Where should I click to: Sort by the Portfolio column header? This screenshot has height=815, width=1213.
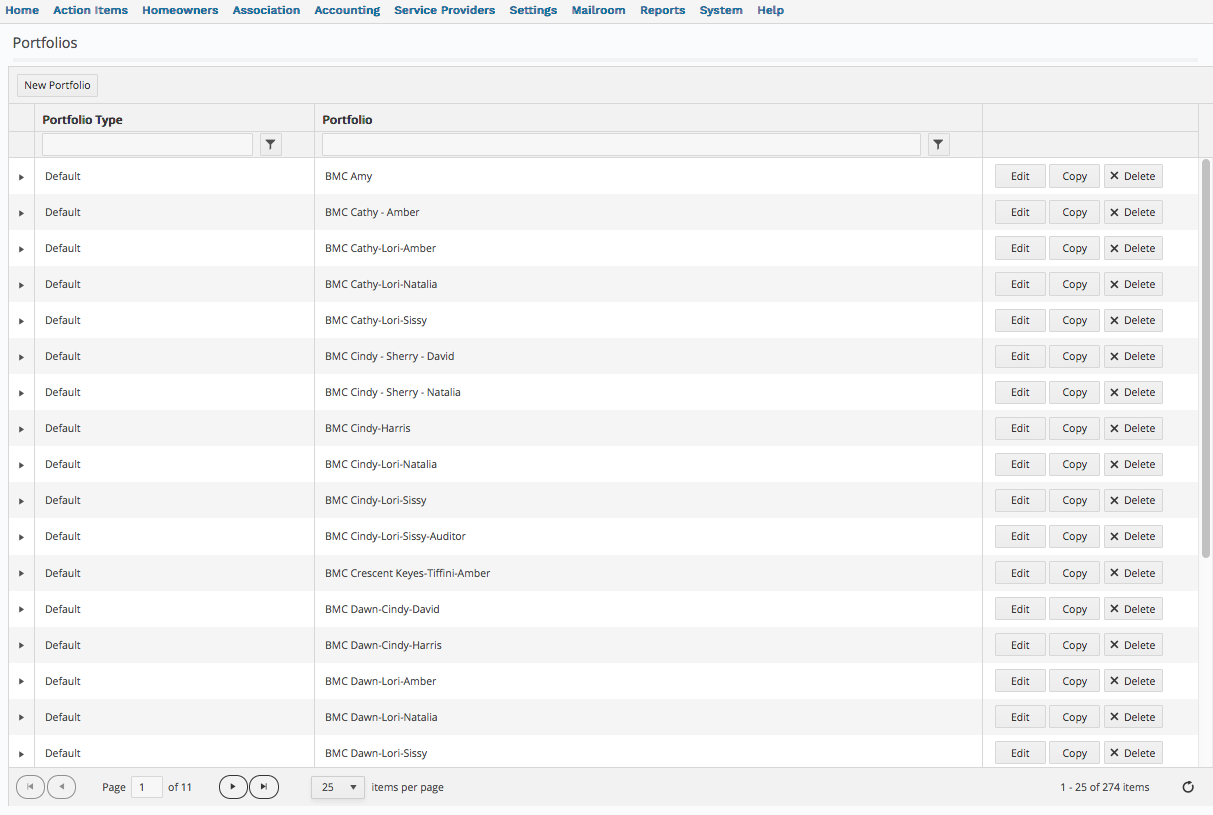[x=347, y=120]
